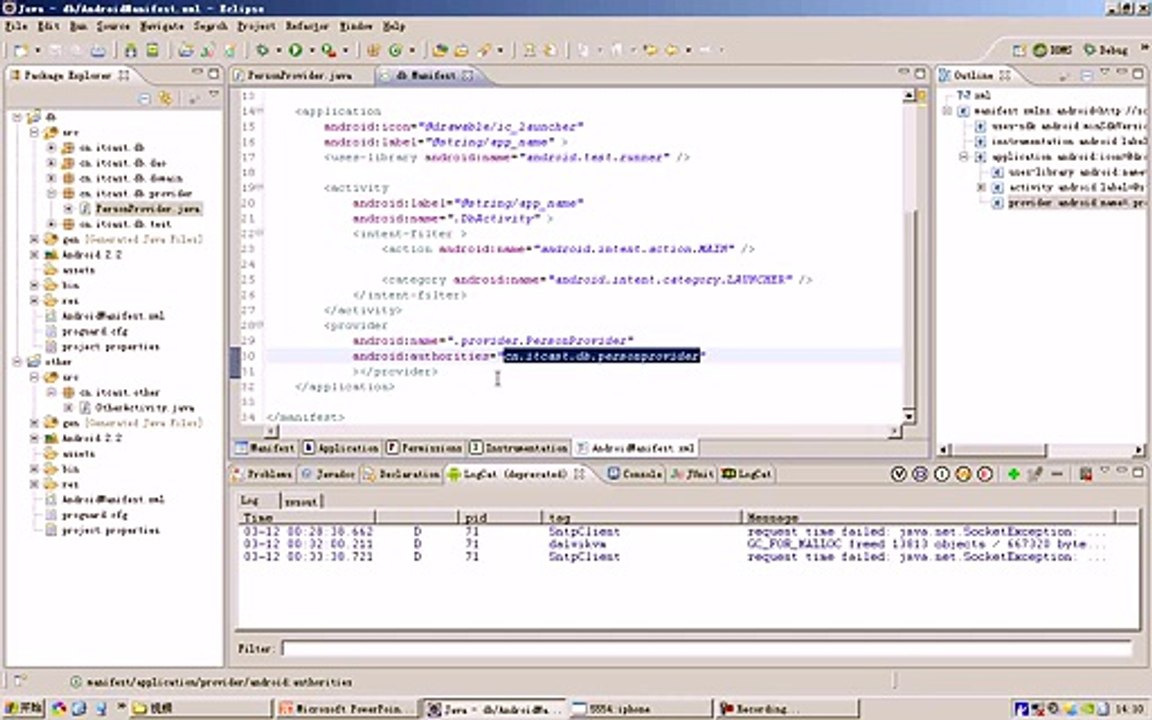Image resolution: width=1152 pixels, height=720 pixels.
Task: Click editor vertical scrollbar down arrow
Action: pos(909,417)
